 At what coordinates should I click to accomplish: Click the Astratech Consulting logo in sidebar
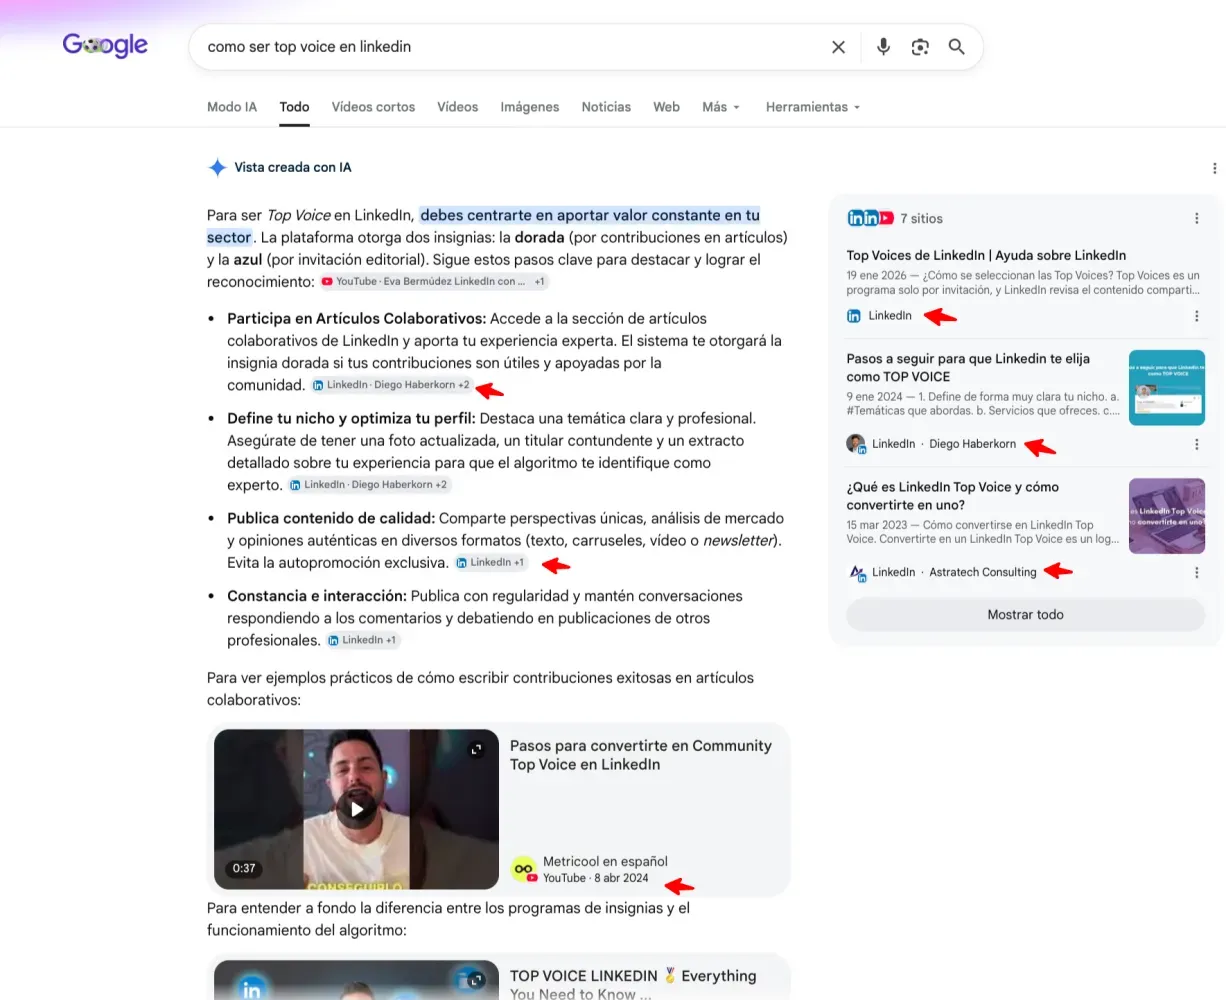856,573
